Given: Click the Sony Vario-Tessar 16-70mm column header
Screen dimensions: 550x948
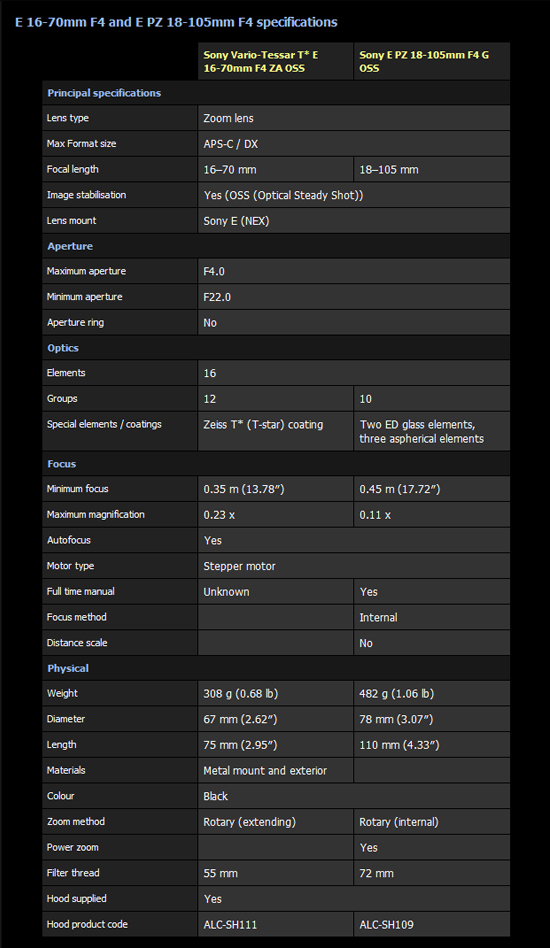Looking at the screenshot, I should click(x=276, y=61).
